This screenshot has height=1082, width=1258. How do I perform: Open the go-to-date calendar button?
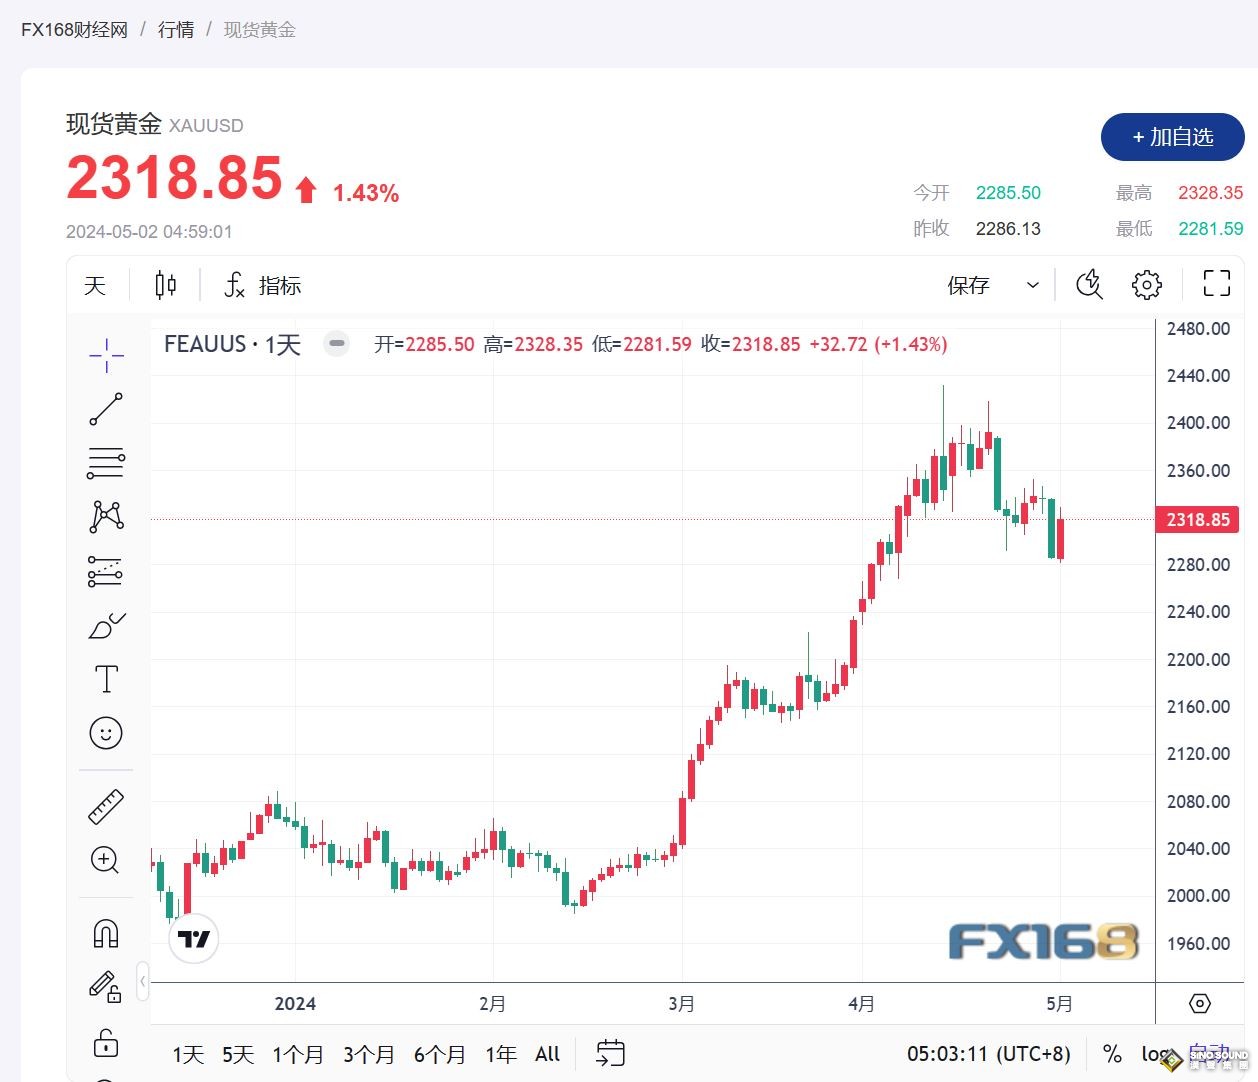tap(610, 1053)
